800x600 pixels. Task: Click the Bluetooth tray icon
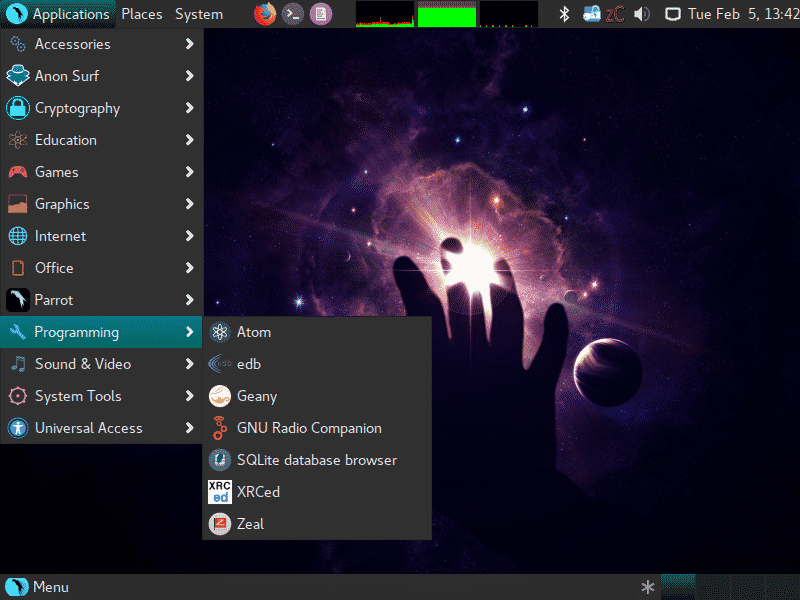[564, 14]
